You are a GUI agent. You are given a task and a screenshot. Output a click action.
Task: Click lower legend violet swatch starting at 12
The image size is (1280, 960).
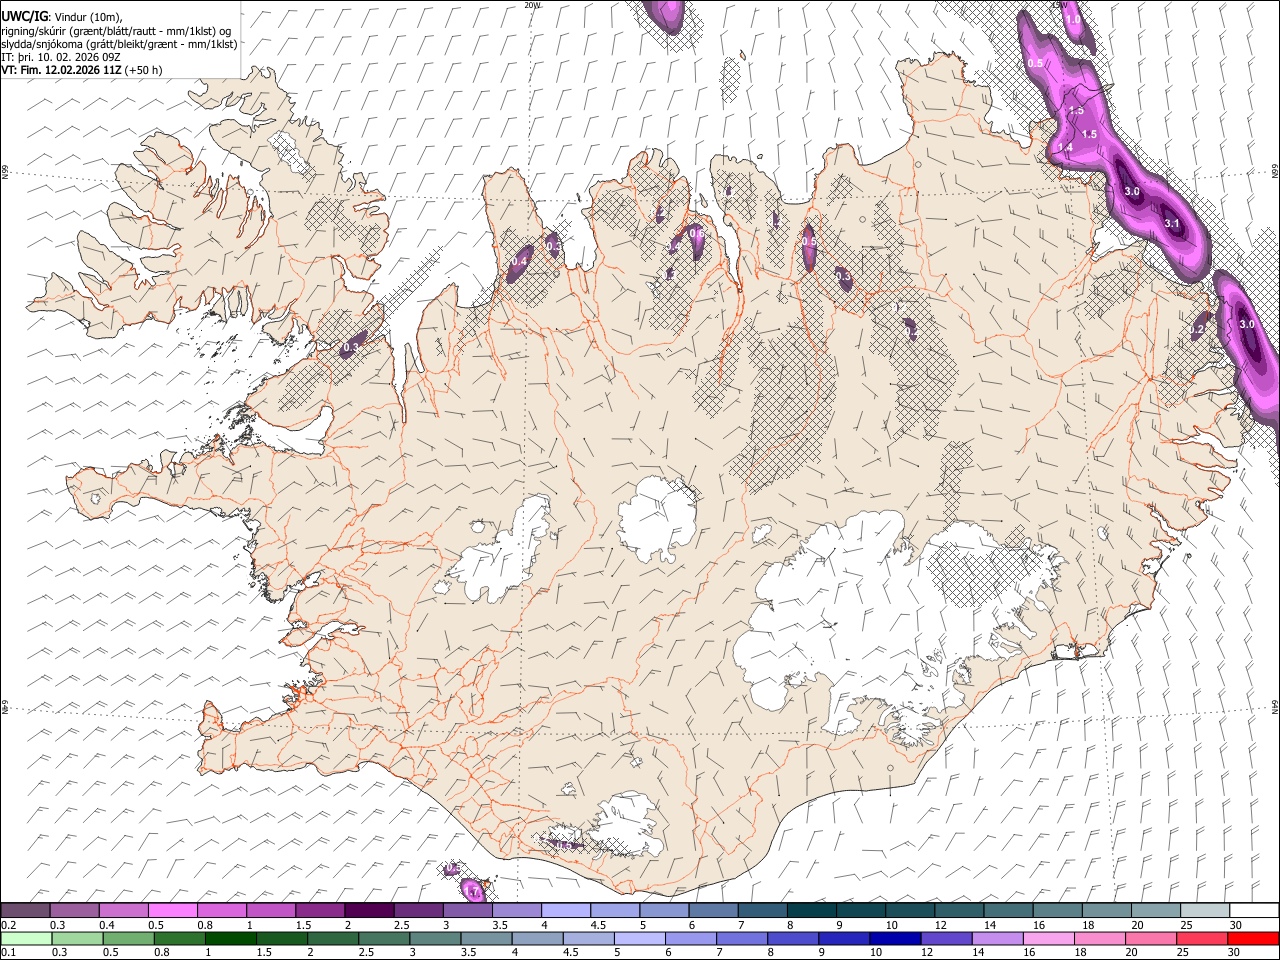[945, 938]
